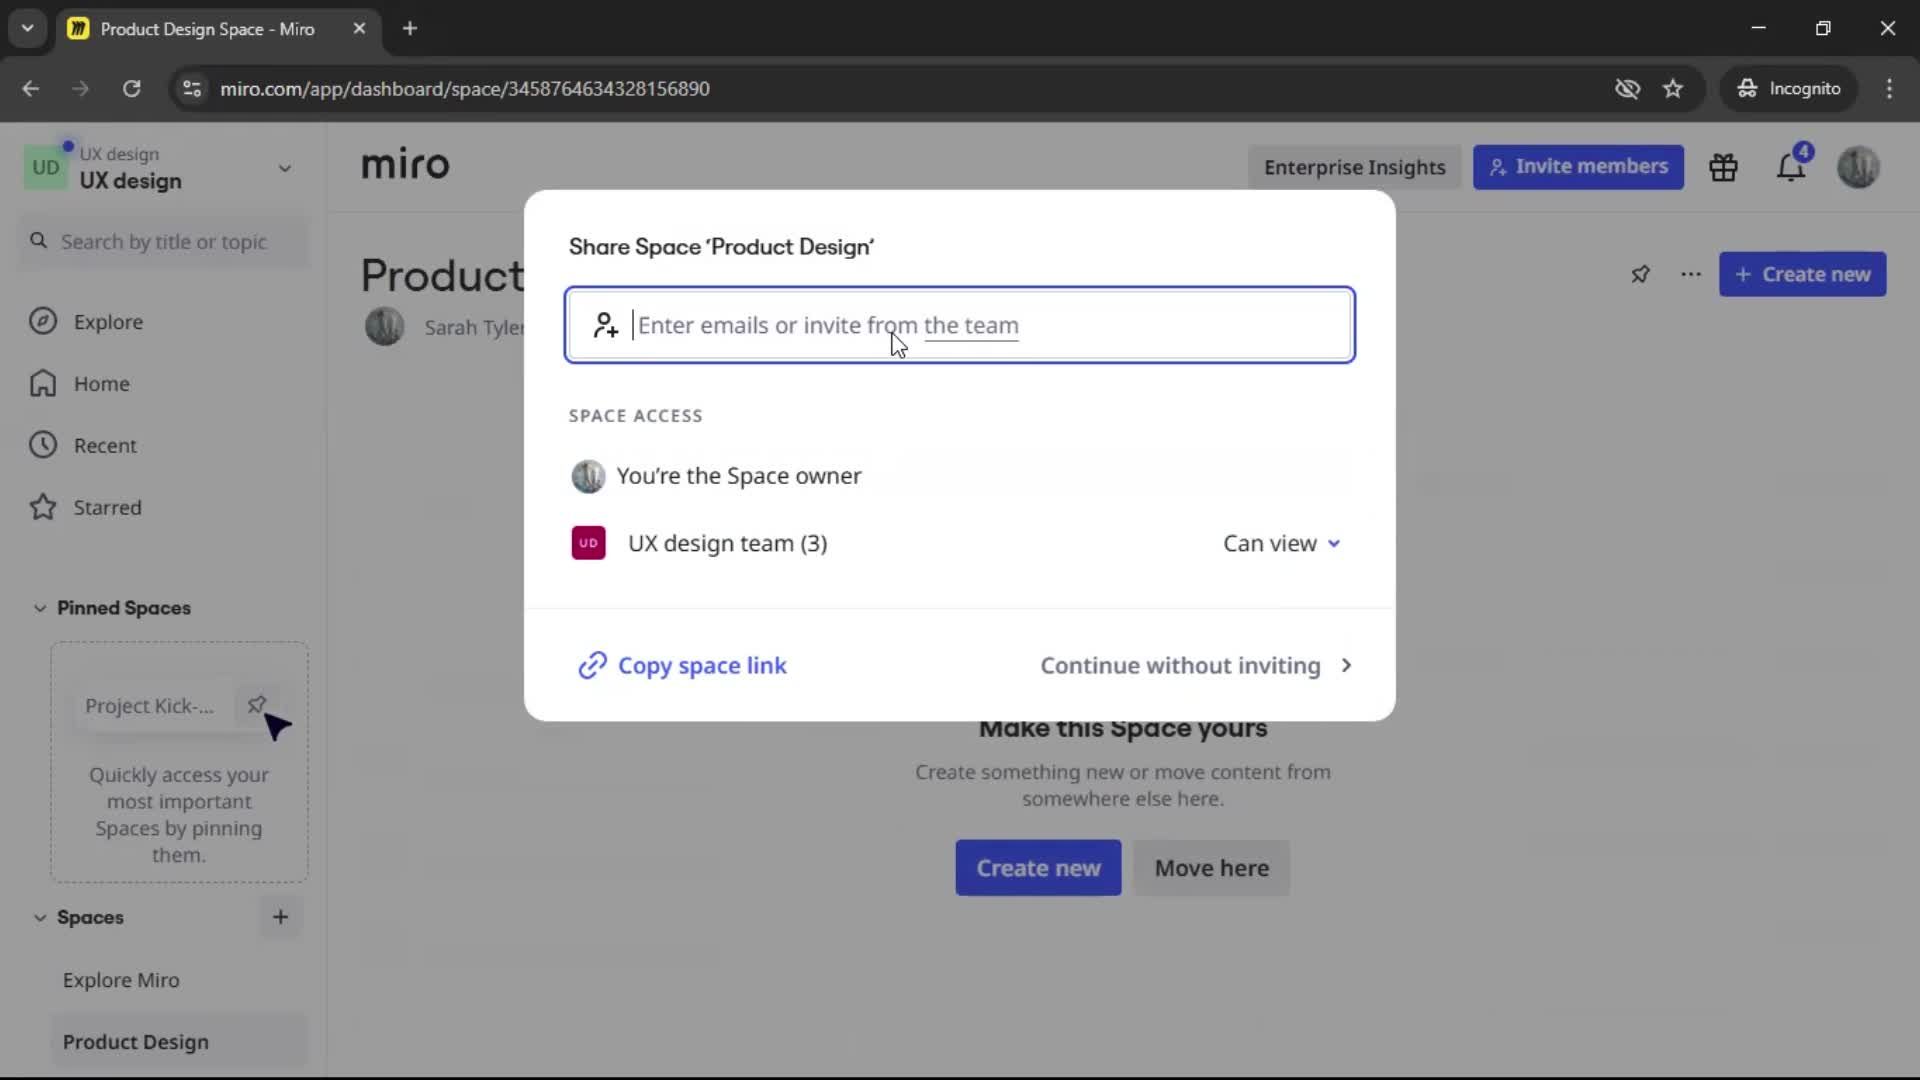Search by title or topic field
1920x1080 pixels.
[164, 242]
